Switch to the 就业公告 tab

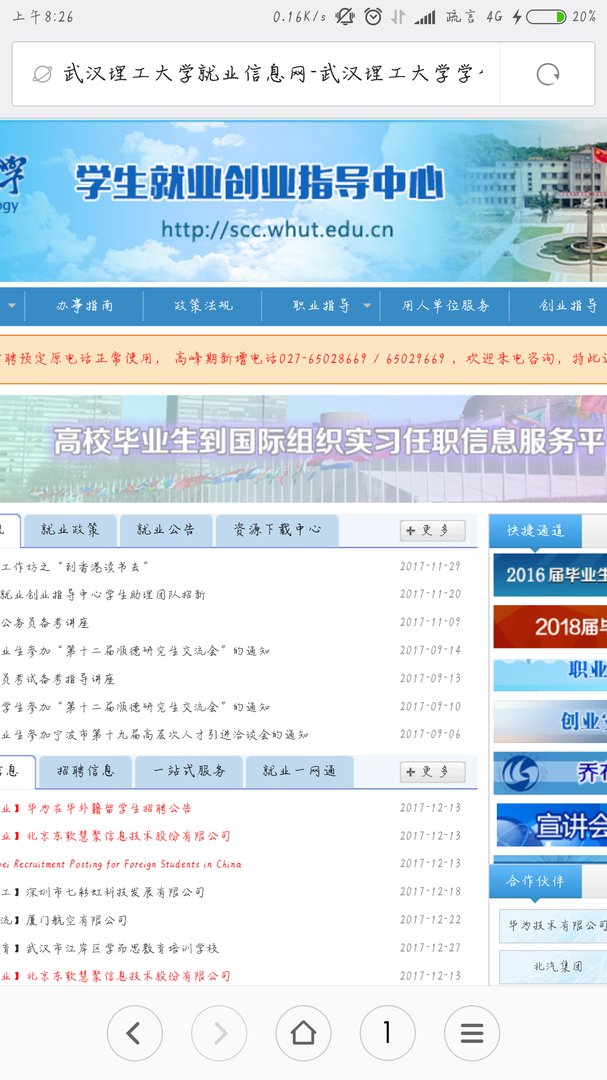165,530
